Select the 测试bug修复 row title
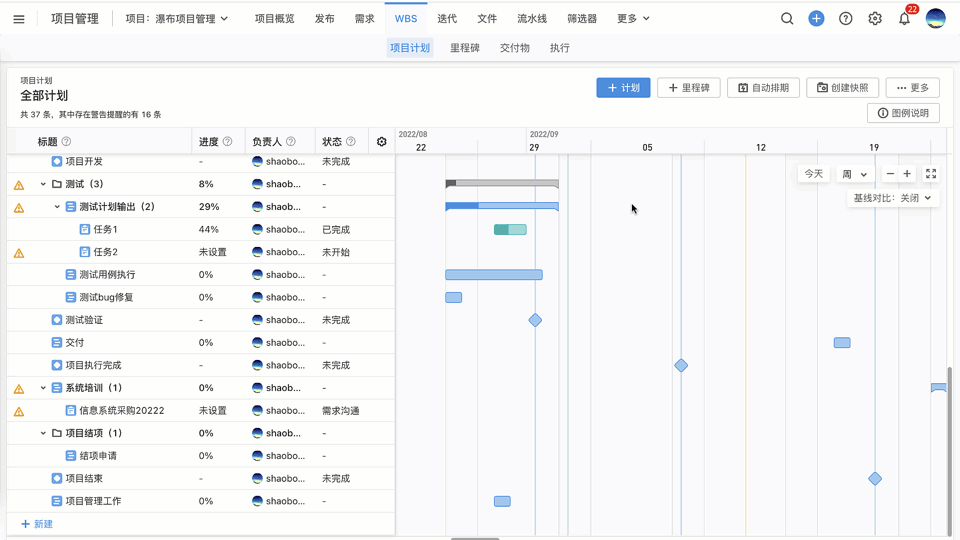Image resolution: width=960 pixels, height=540 pixels. pyautogui.click(x=106, y=297)
